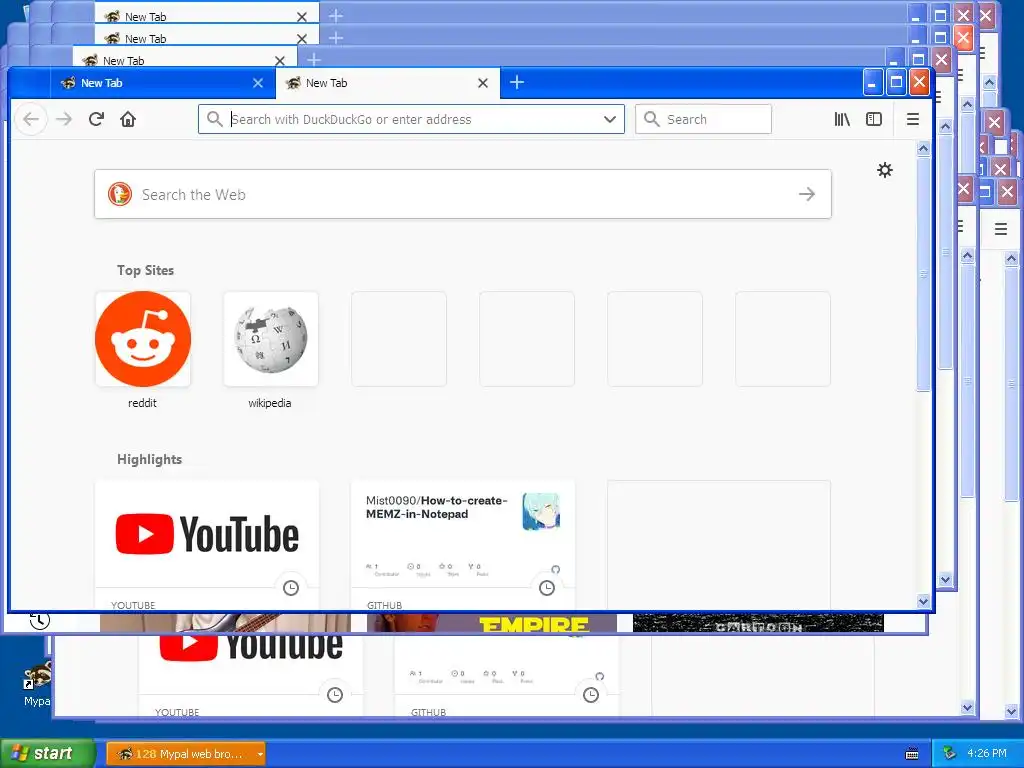The width and height of the screenshot is (1024, 768).
Task: Expand the taskbar Mypal group dropdown arrow
Action: [x=260, y=754]
